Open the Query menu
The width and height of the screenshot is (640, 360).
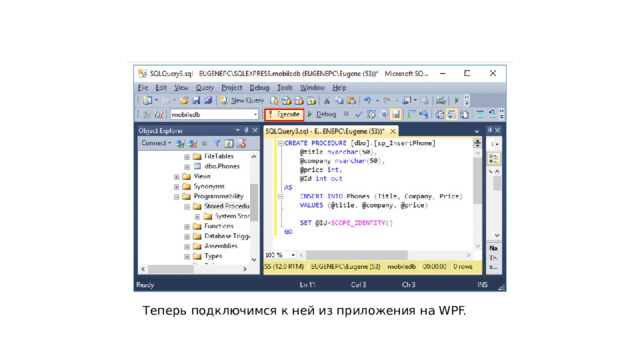coord(204,87)
